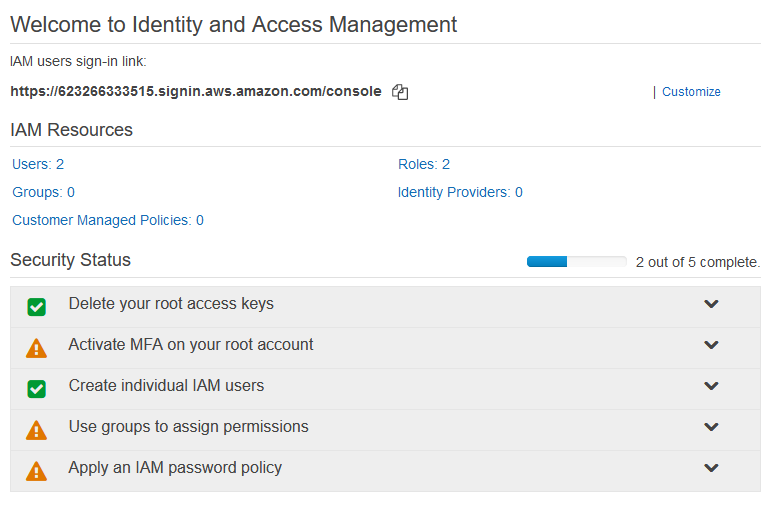Screen dimensions: 783x528
Task: Click the security status progress bar
Action: pos(576,262)
